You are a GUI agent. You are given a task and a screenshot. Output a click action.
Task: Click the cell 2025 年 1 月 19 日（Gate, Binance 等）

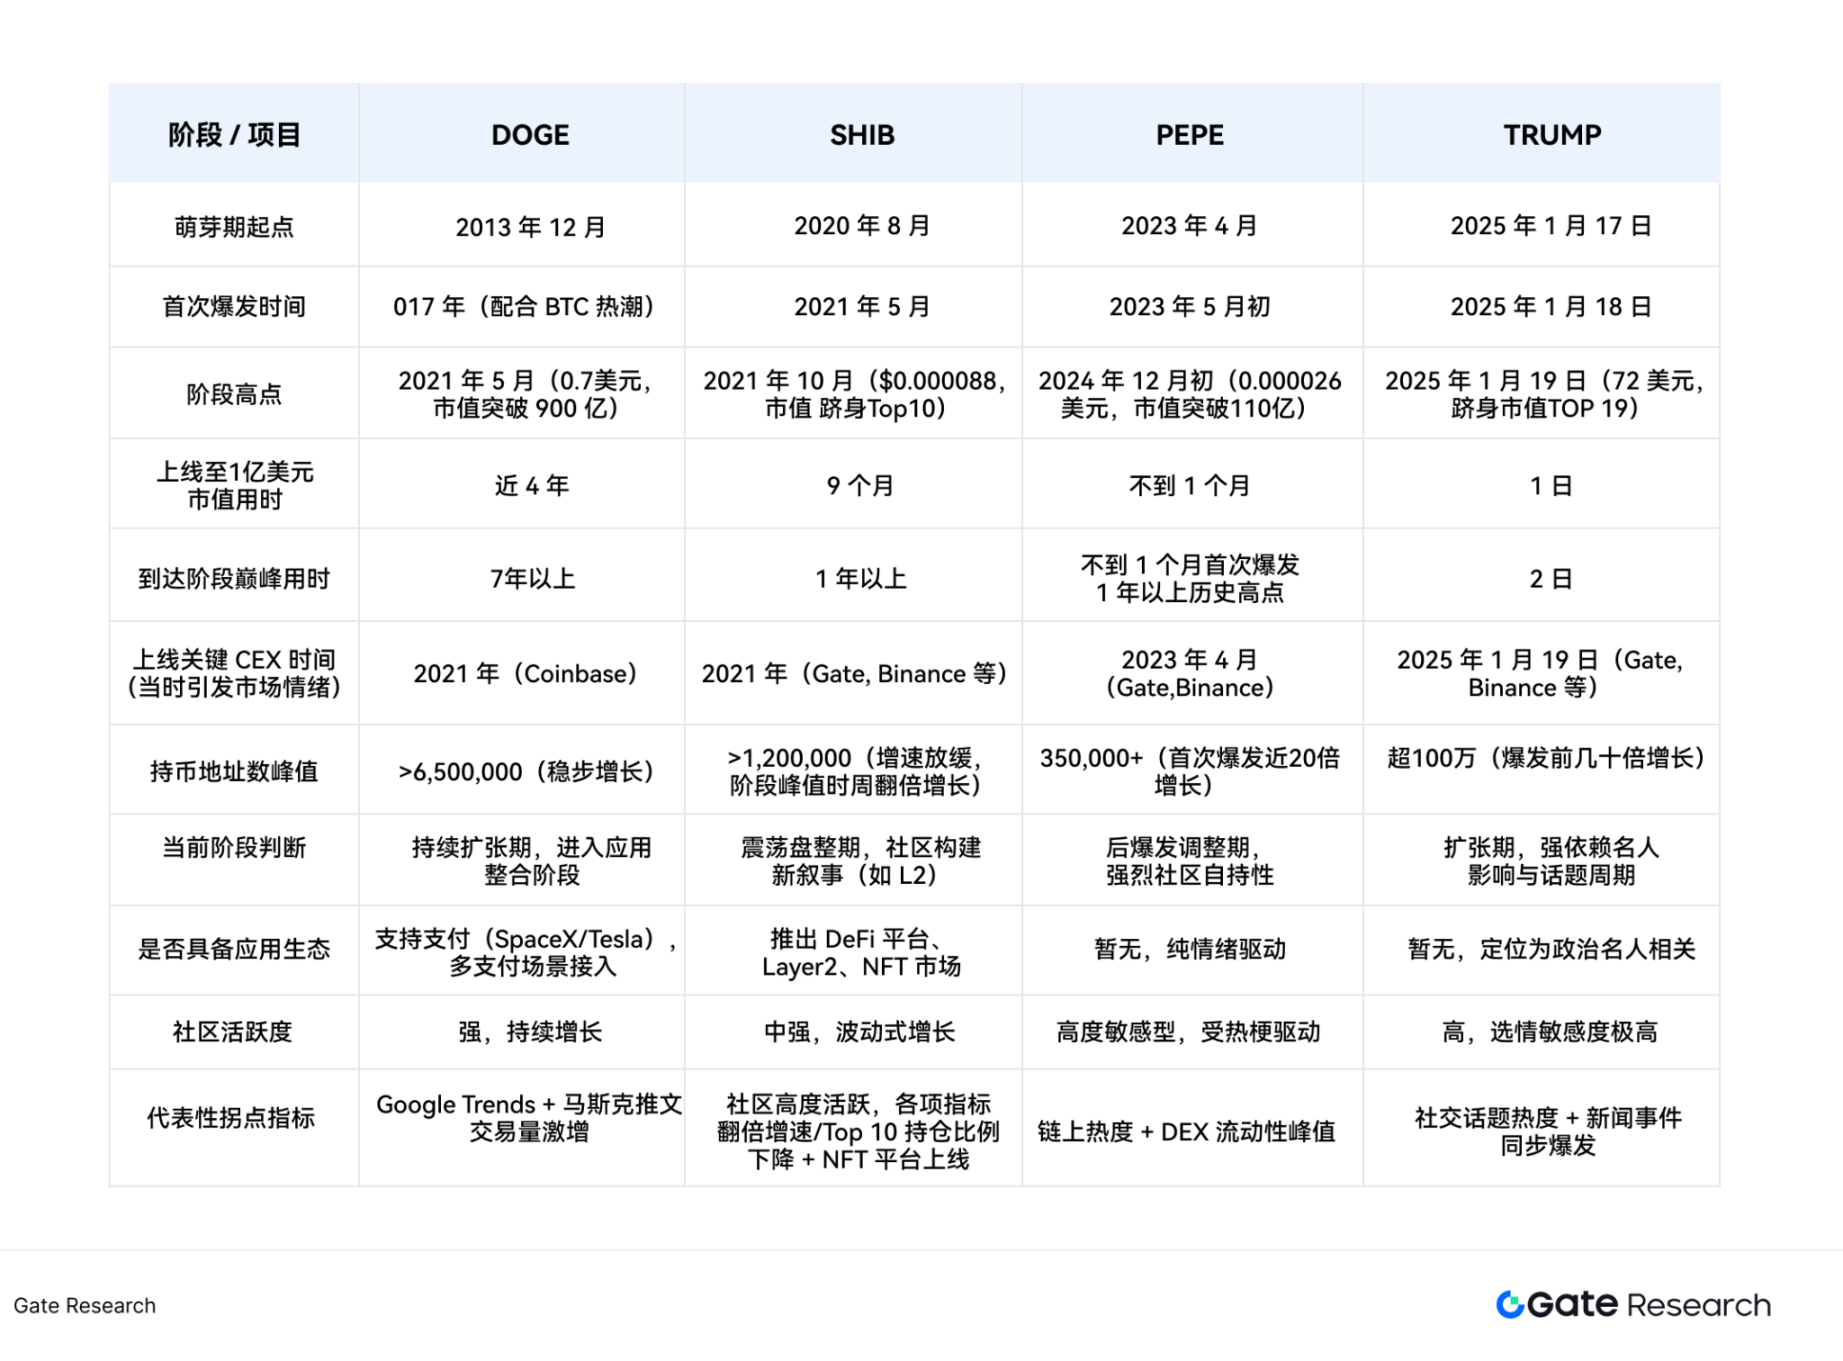click(1541, 673)
